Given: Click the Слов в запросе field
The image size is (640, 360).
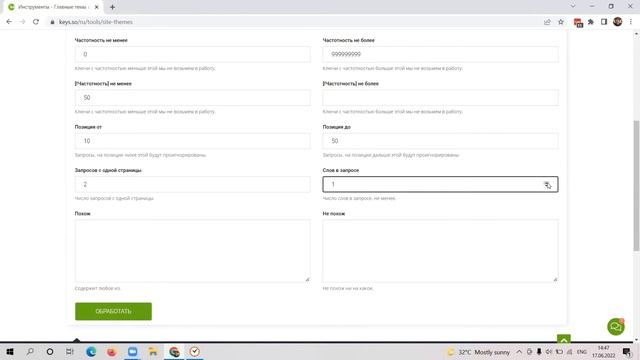Looking at the screenshot, I should (x=440, y=184).
